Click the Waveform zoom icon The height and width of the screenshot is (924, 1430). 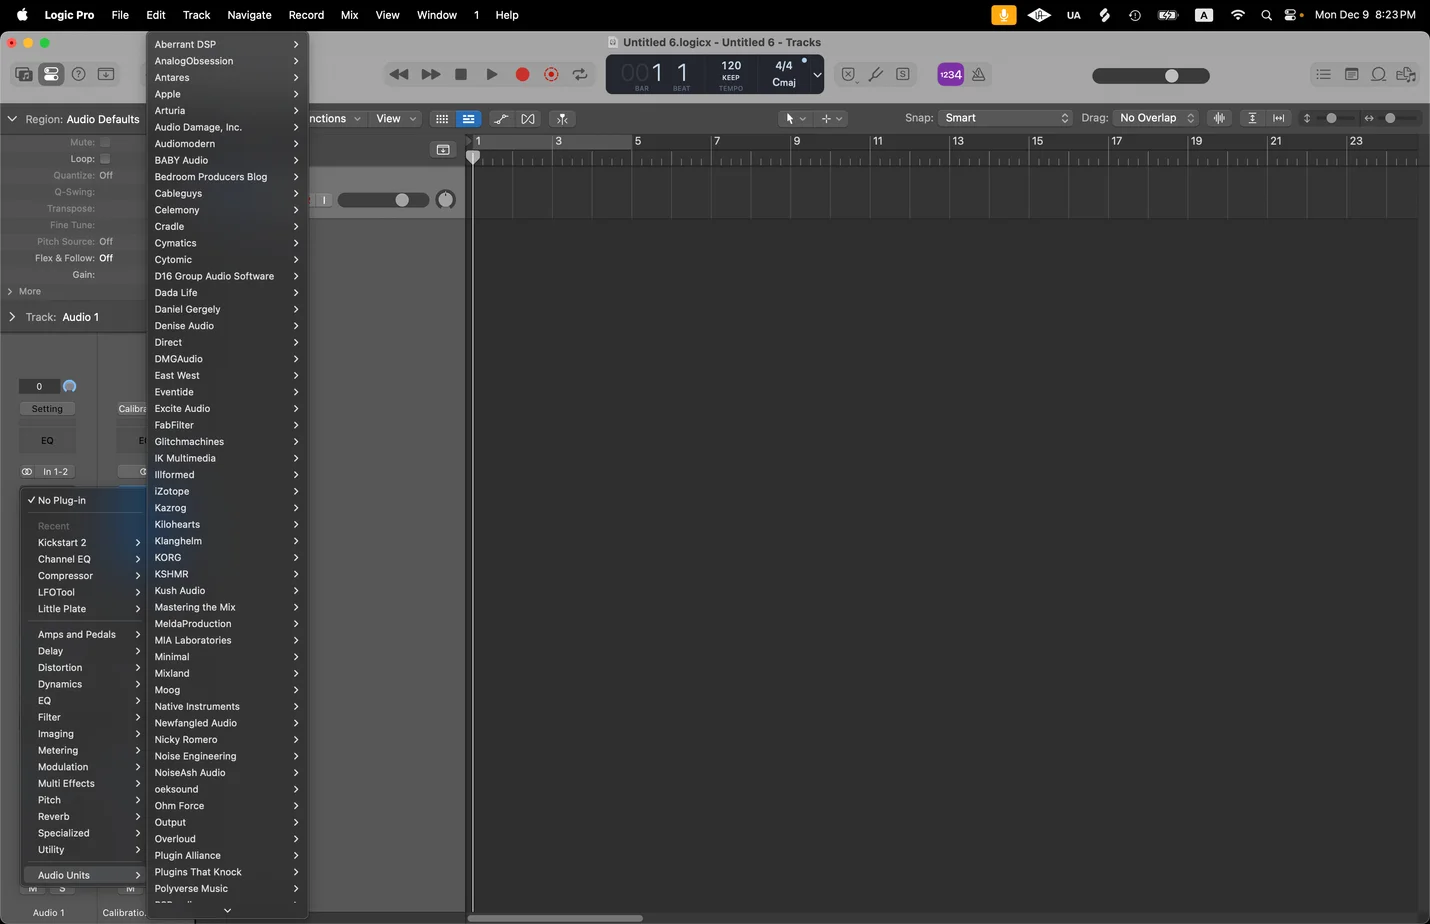[1219, 118]
